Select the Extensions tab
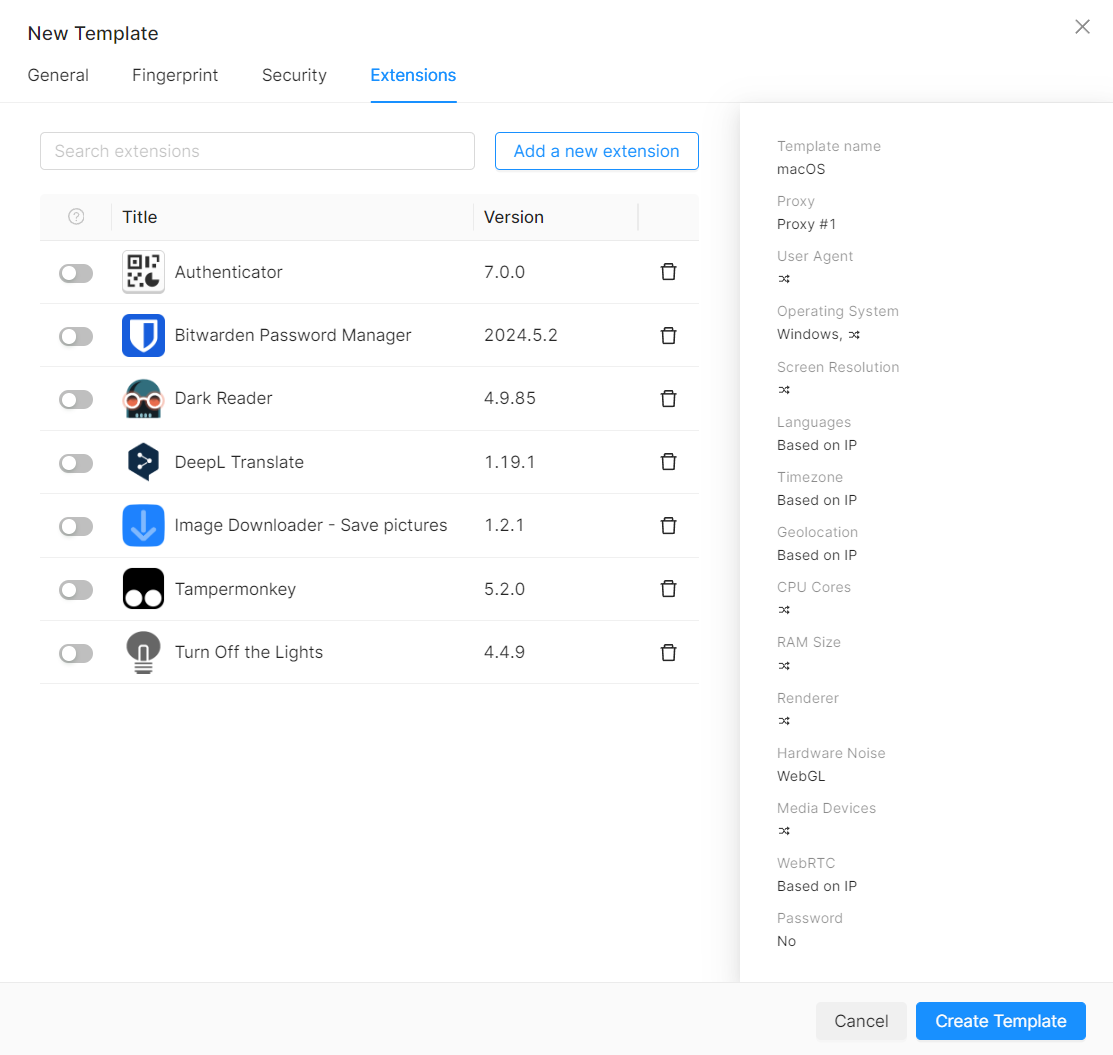 (x=413, y=75)
